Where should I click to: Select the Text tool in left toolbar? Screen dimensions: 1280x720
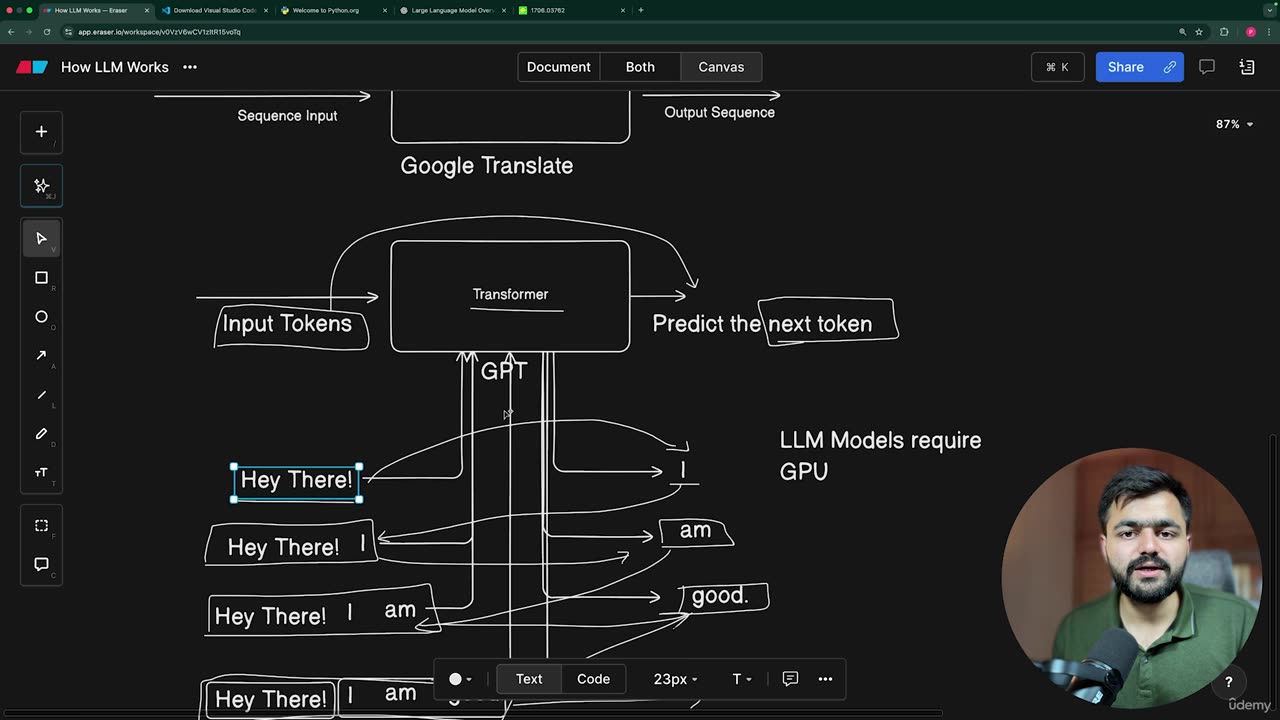pyautogui.click(x=41, y=472)
